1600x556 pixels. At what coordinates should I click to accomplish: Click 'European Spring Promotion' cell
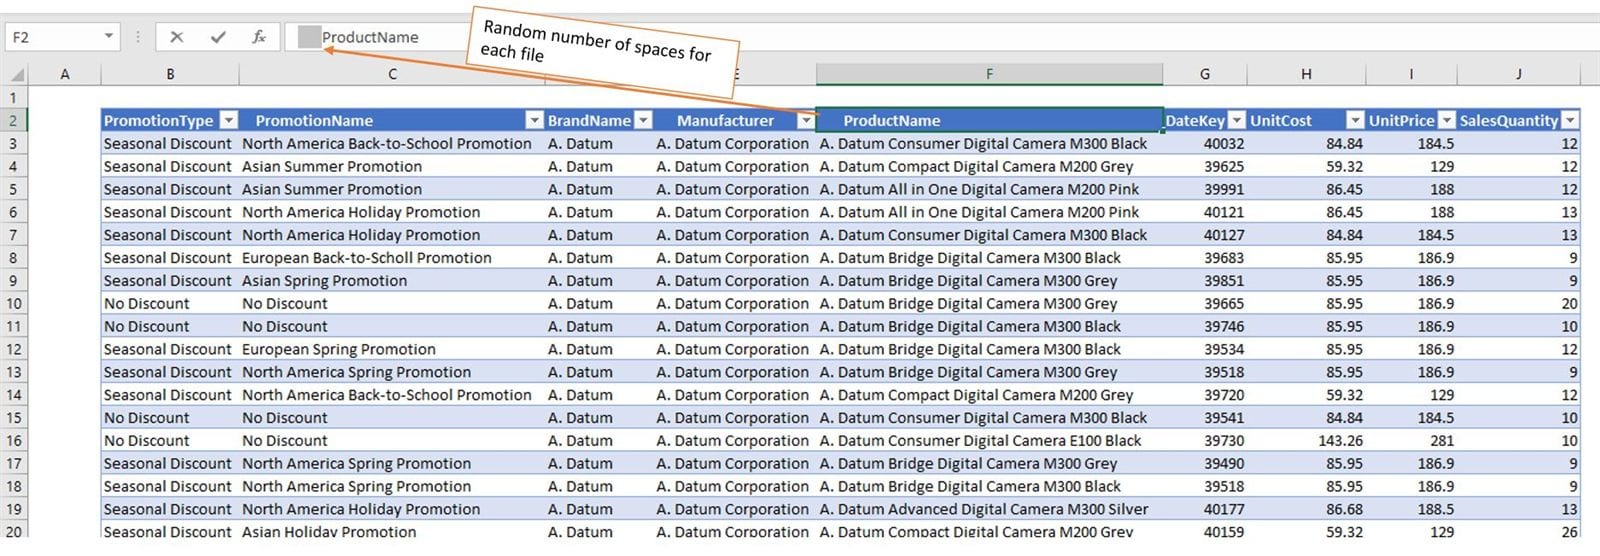pyautogui.click(x=339, y=349)
